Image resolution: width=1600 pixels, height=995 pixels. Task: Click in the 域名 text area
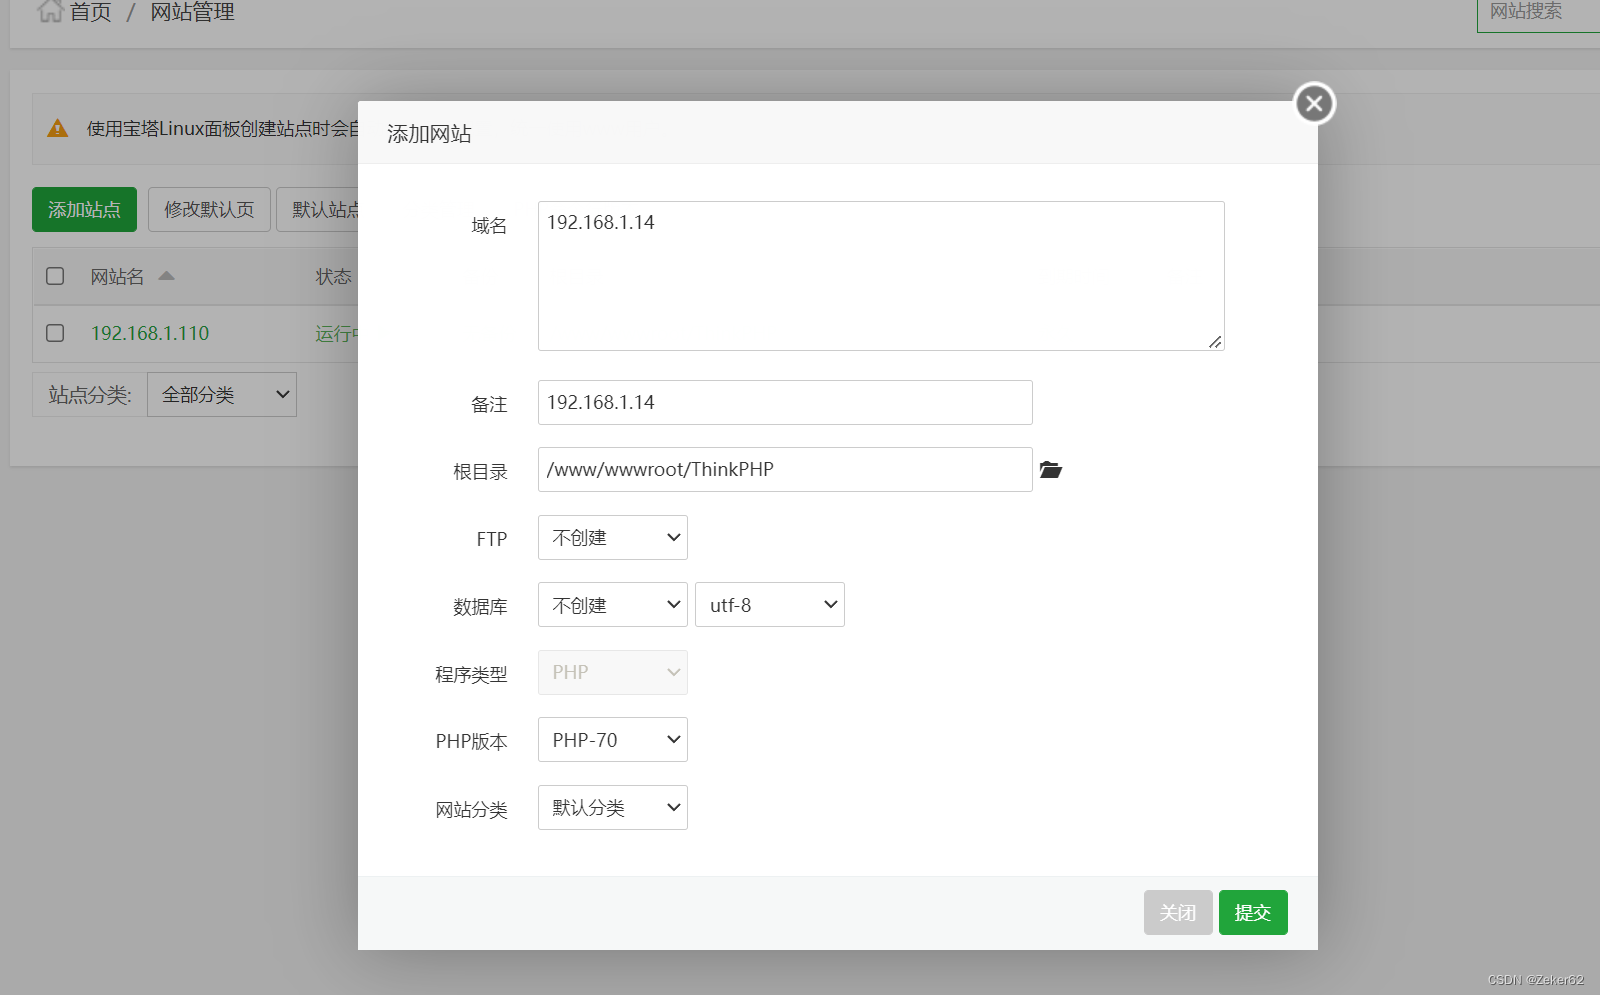[881, 276]
